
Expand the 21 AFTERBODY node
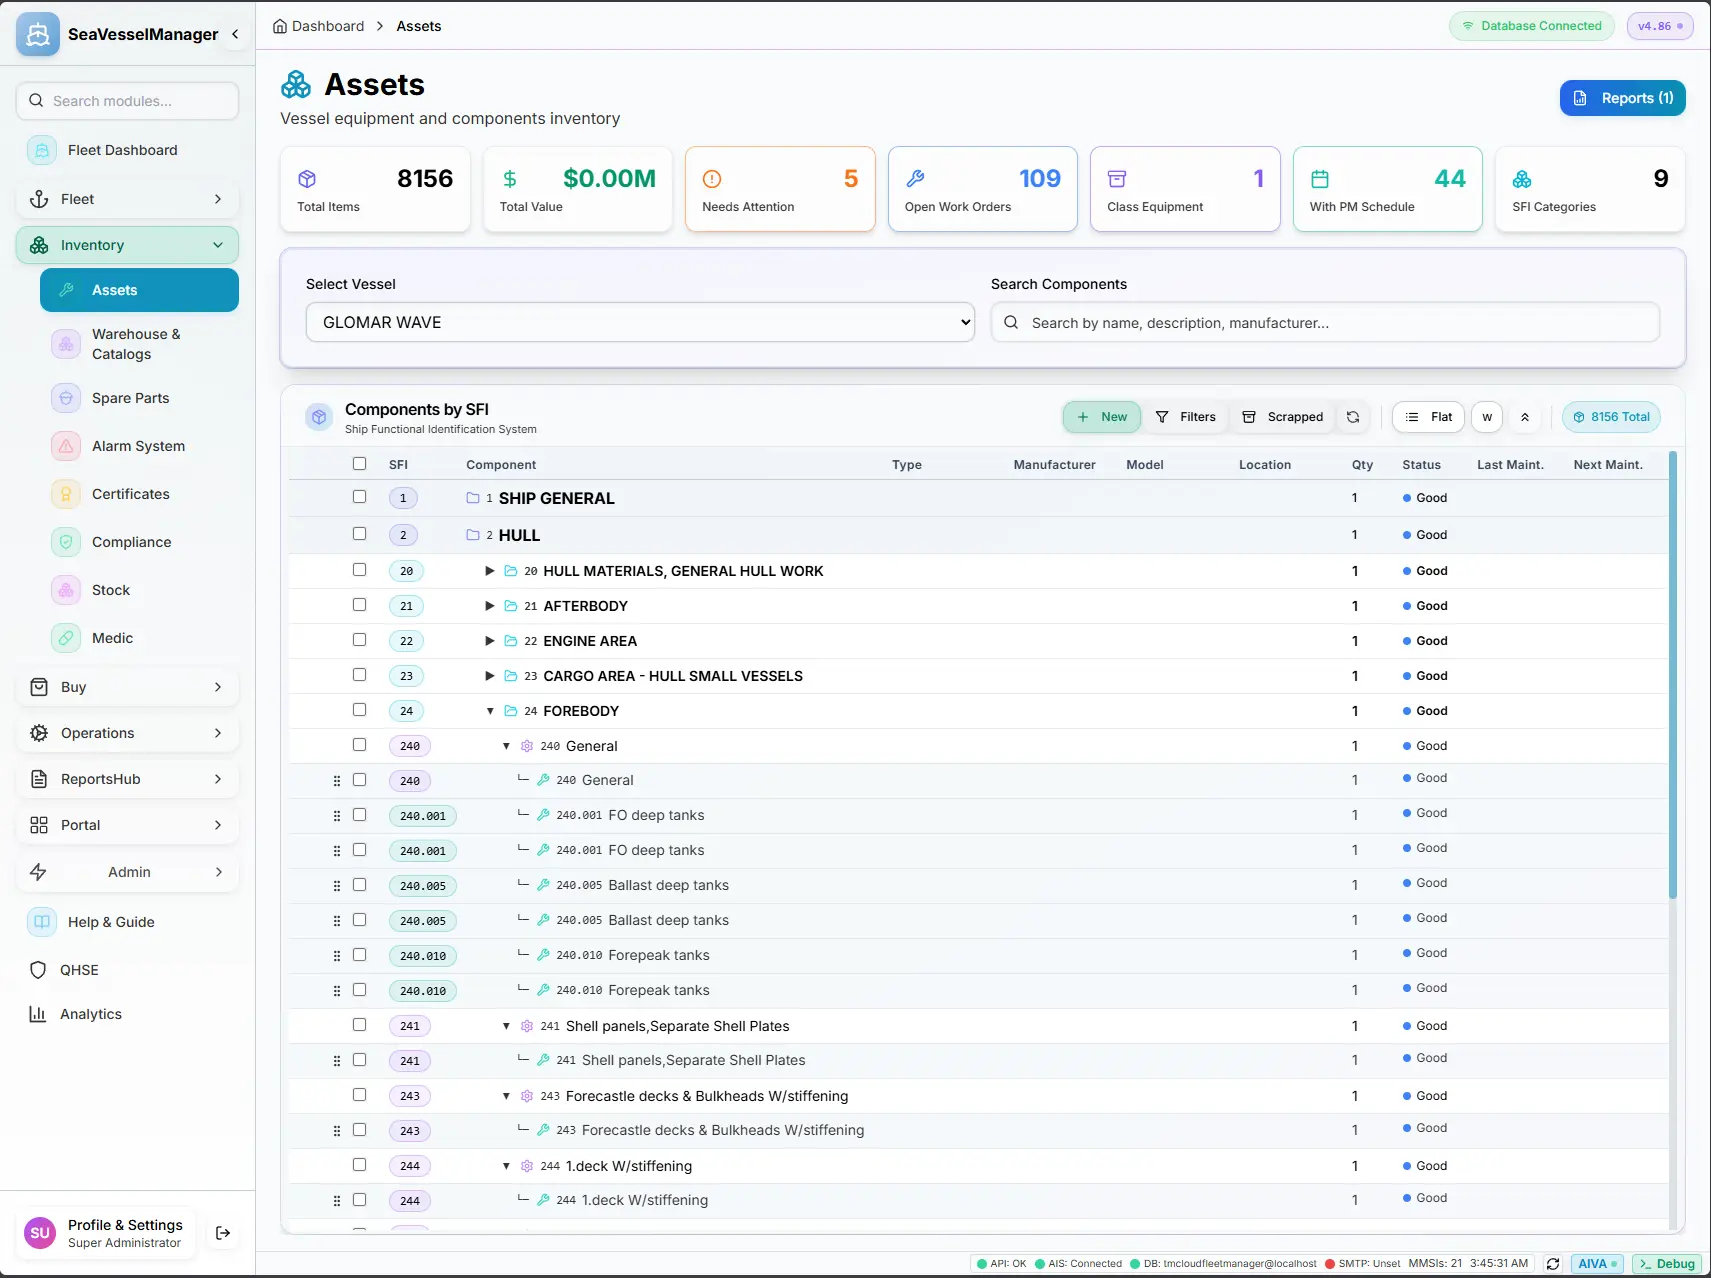(490, 606)
